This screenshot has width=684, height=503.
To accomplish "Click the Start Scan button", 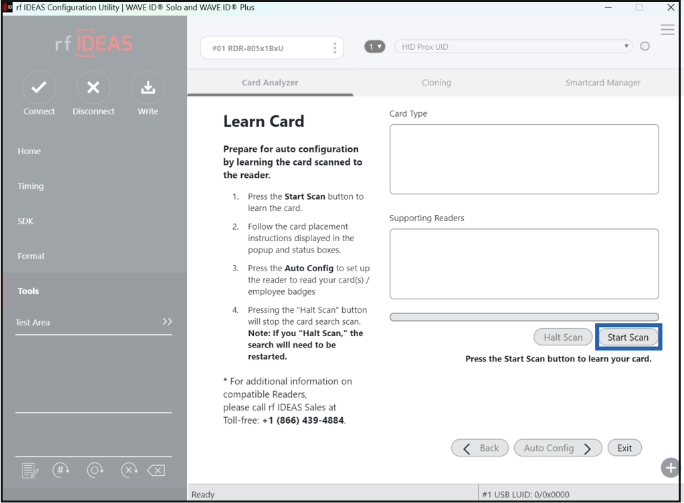I will pyautogui.click(x=628, y=337).
